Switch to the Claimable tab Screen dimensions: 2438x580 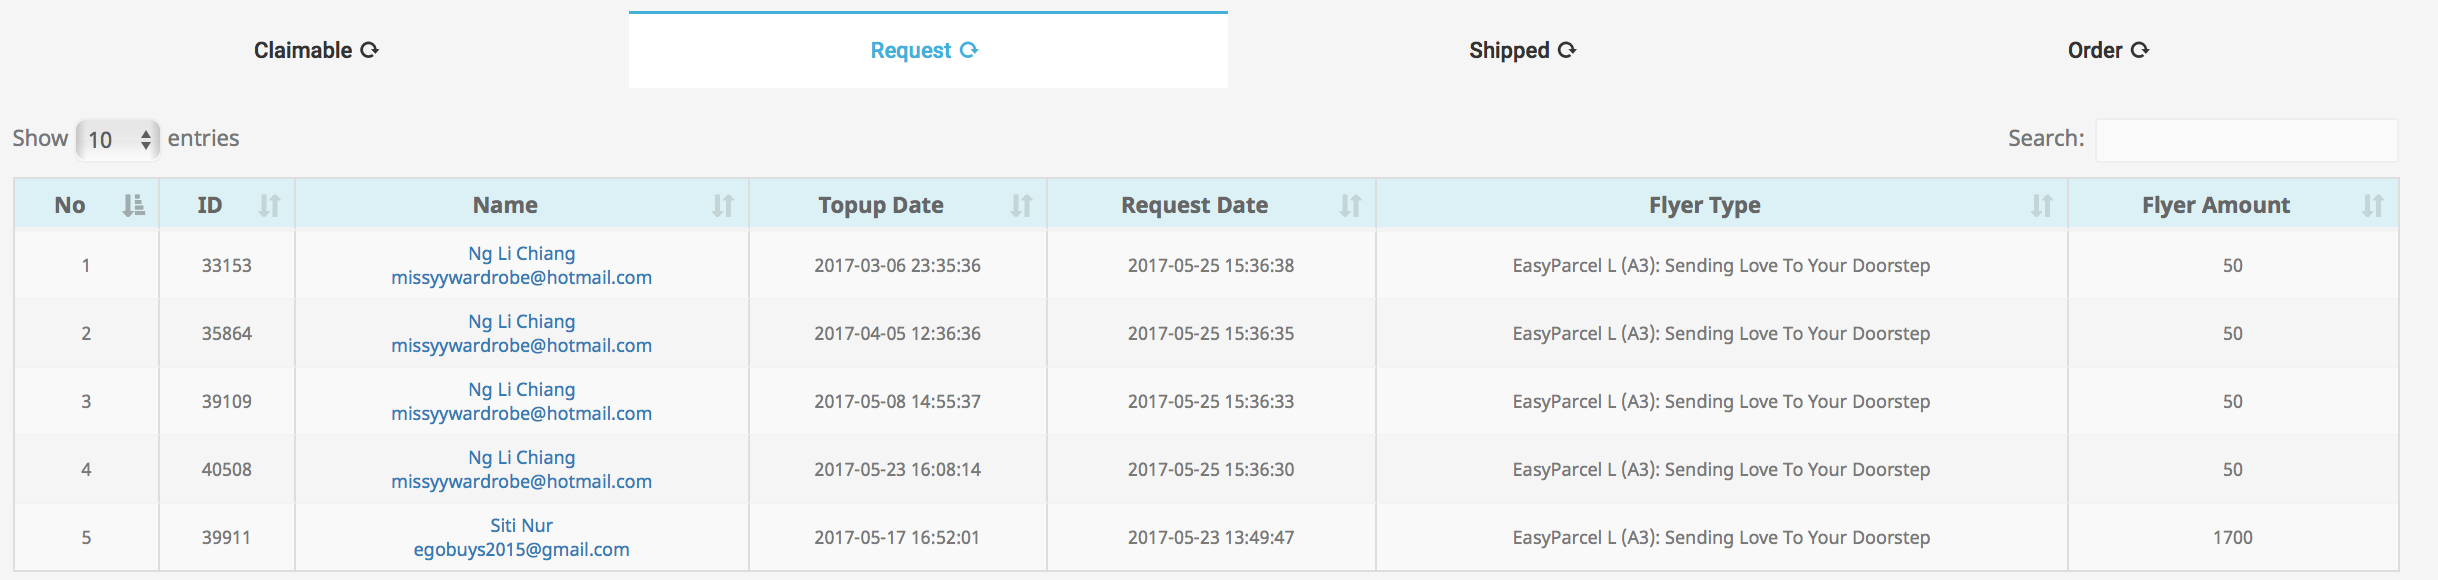click(316, 50)
